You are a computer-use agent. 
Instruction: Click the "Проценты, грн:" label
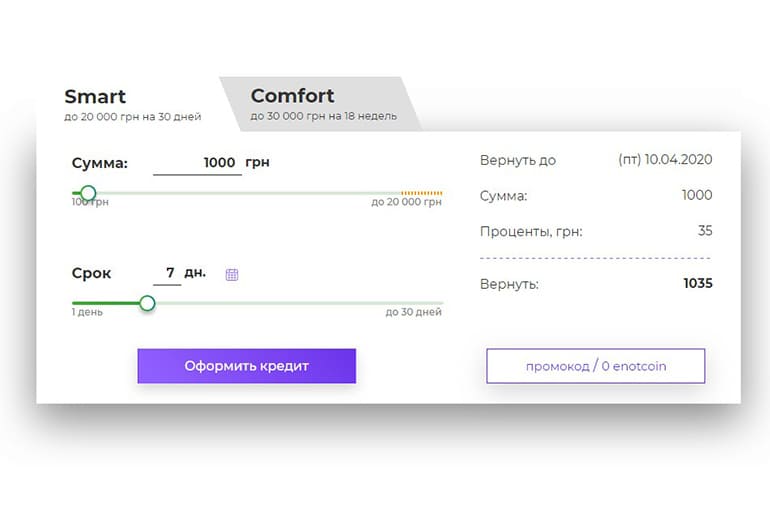pyautogui.click(x=530, y=232)
